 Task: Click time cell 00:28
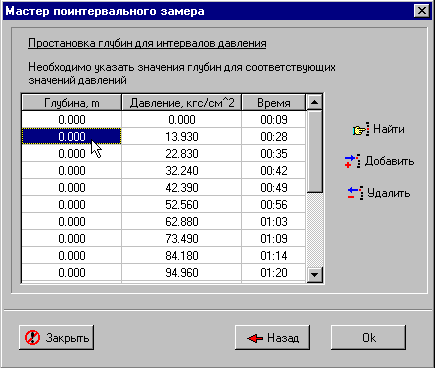click(274, 137)
